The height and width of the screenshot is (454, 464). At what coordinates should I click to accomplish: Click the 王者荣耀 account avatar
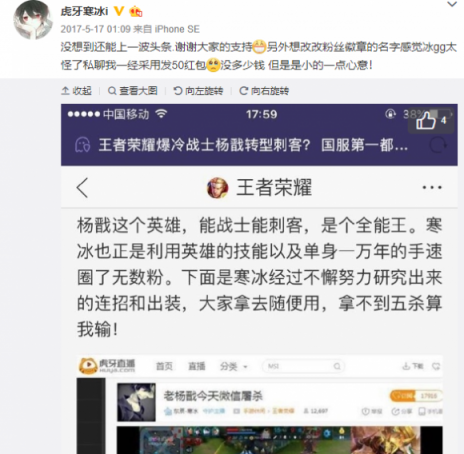(218, 188)
